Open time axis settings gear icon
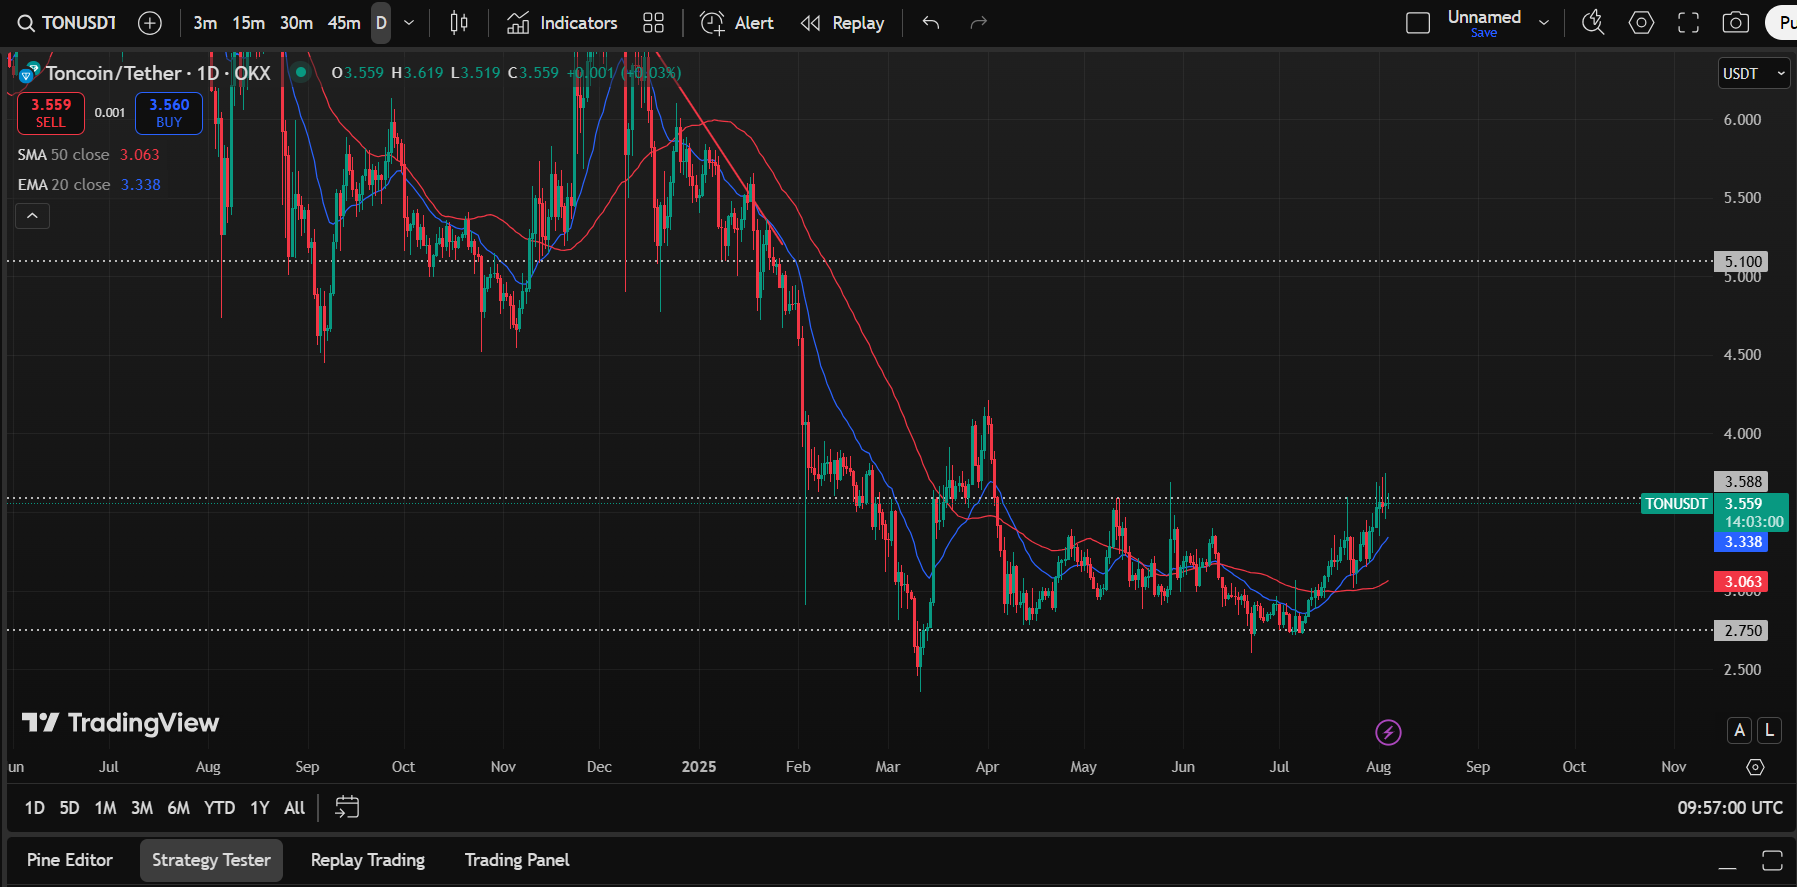The width and height of the screenshot is (1797, 887). [1755, 767]
